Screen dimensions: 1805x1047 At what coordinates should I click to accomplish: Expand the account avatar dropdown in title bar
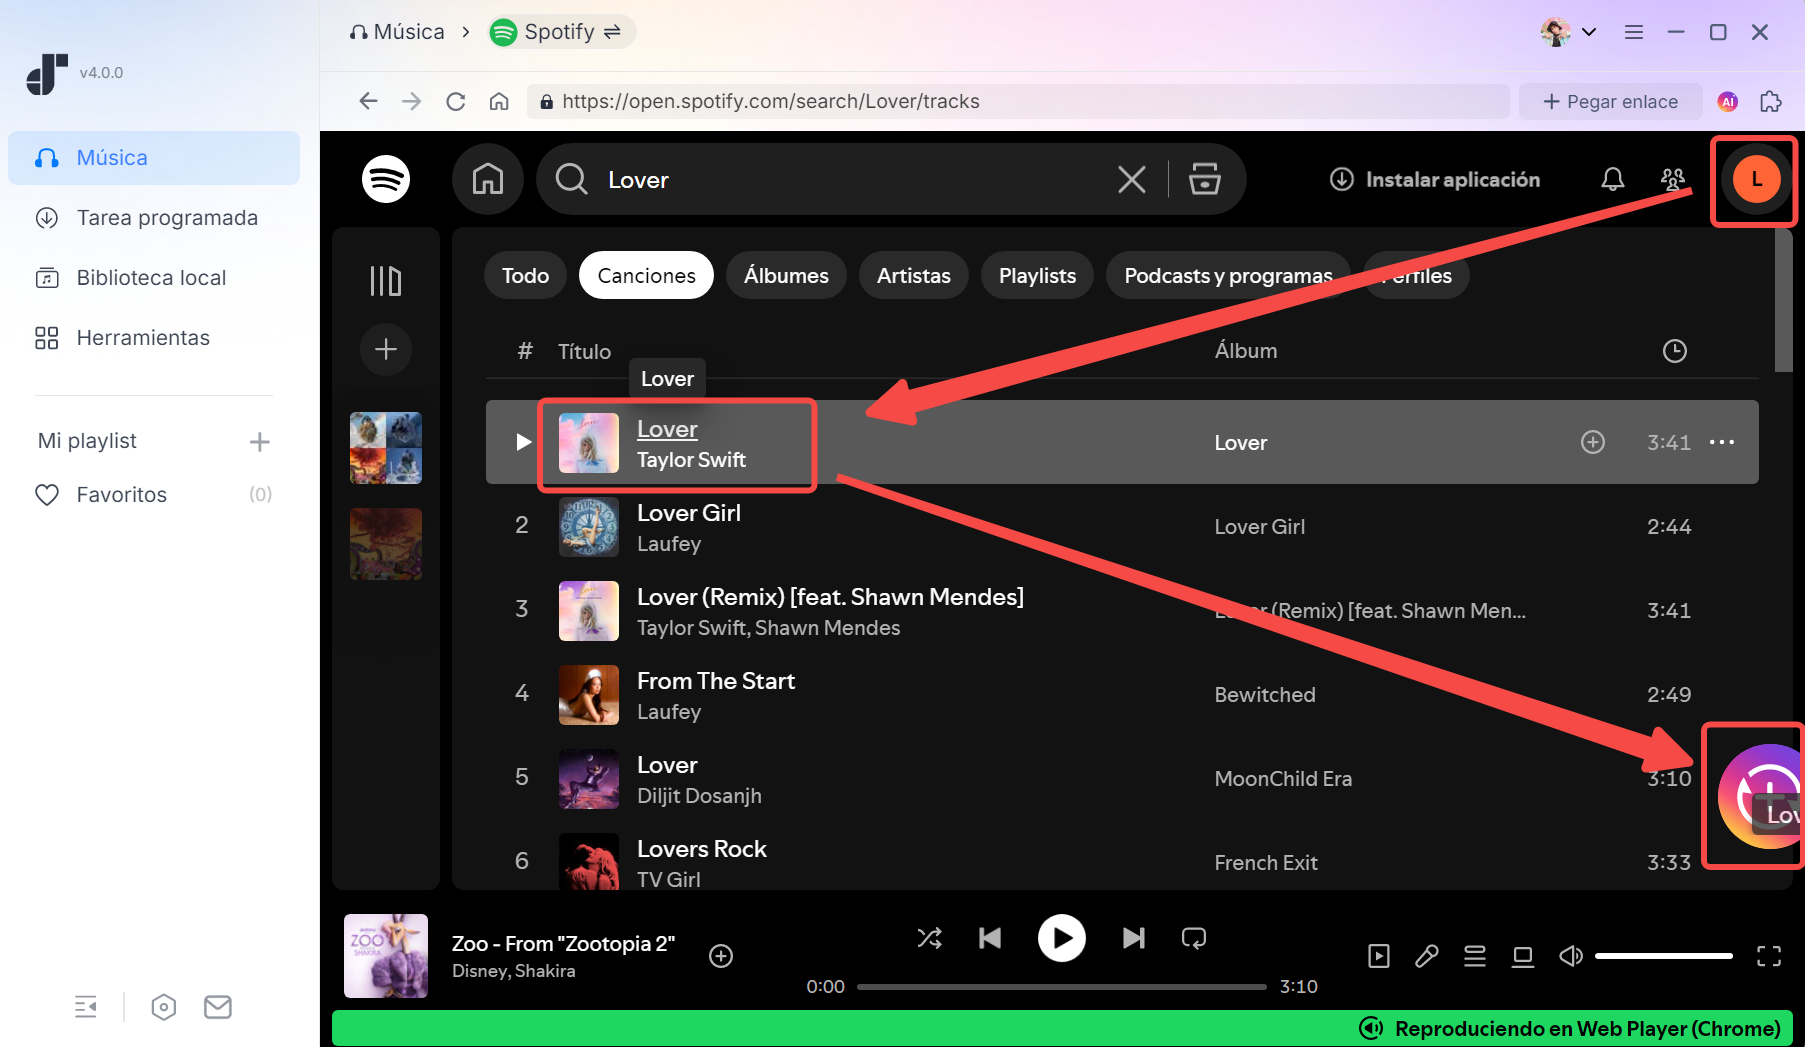(1568, 32)
